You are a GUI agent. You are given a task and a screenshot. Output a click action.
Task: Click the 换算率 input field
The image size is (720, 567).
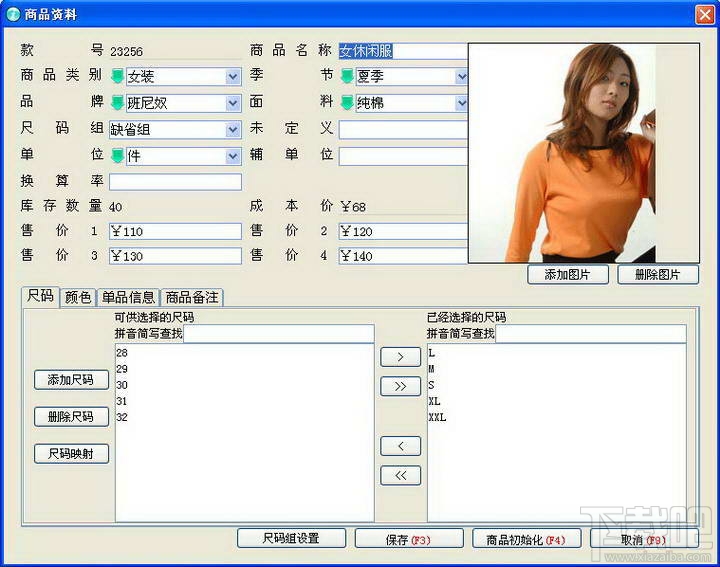[x=175, y=182]
